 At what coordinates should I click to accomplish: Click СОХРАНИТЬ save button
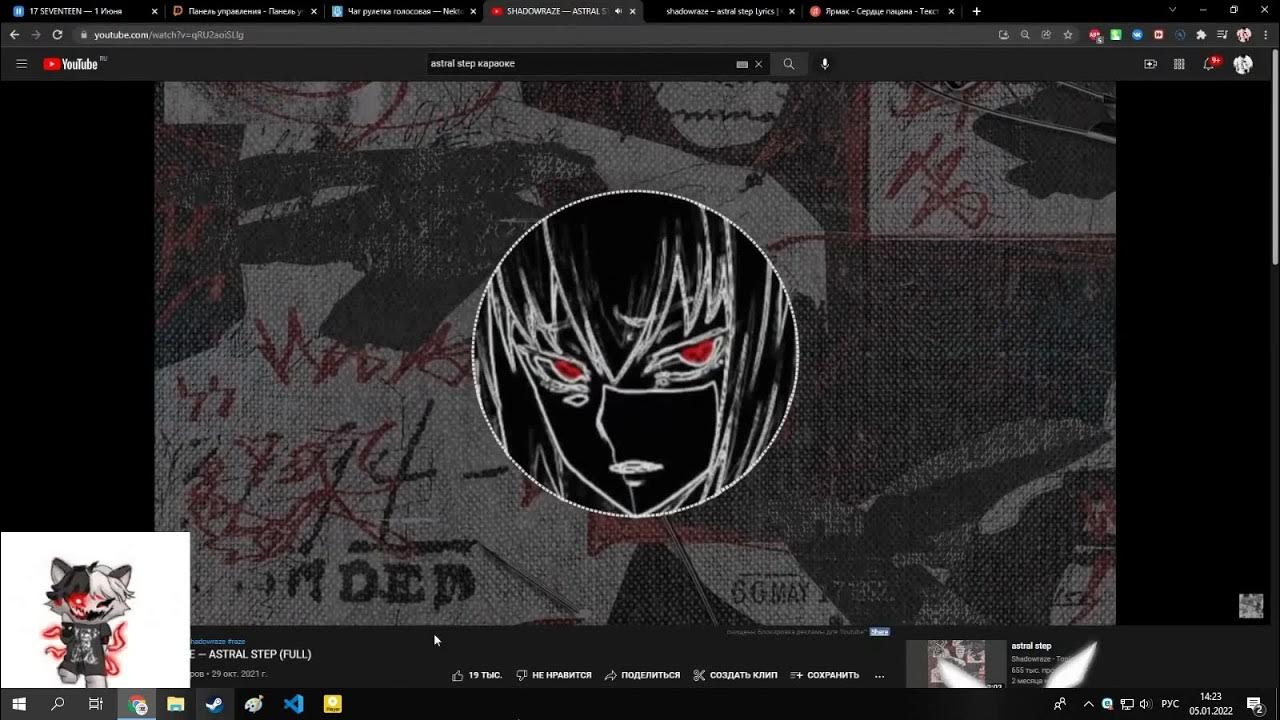(x=825, y=675)
